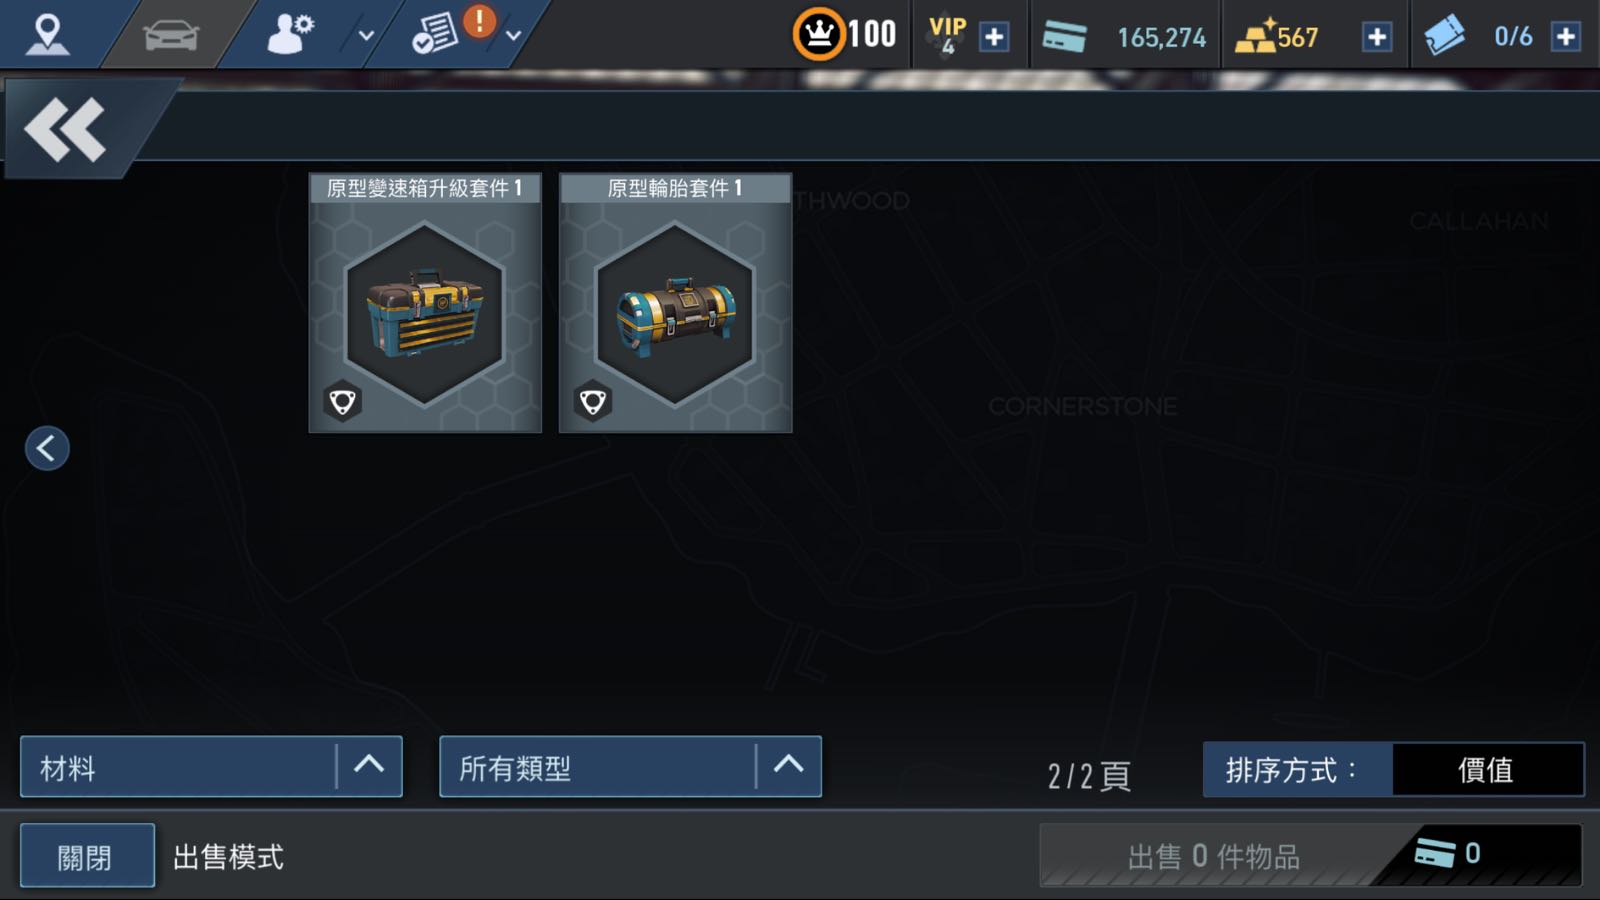
Task: Open dropdown next to missions icon
Action: (513, 35)
